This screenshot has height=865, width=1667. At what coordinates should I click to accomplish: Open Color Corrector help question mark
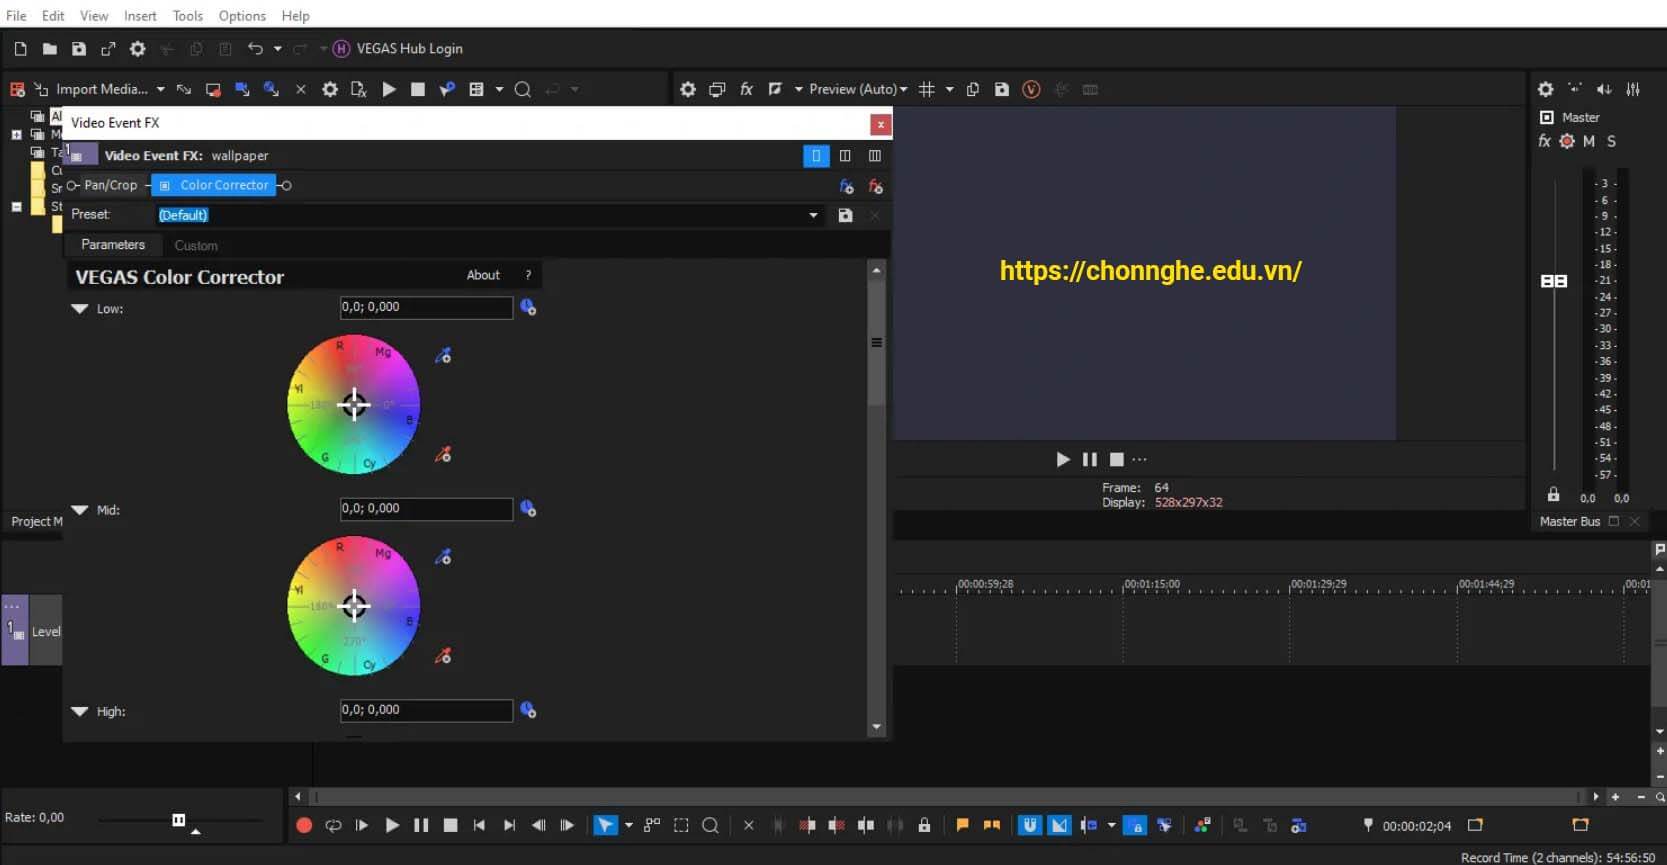[528, 275]
